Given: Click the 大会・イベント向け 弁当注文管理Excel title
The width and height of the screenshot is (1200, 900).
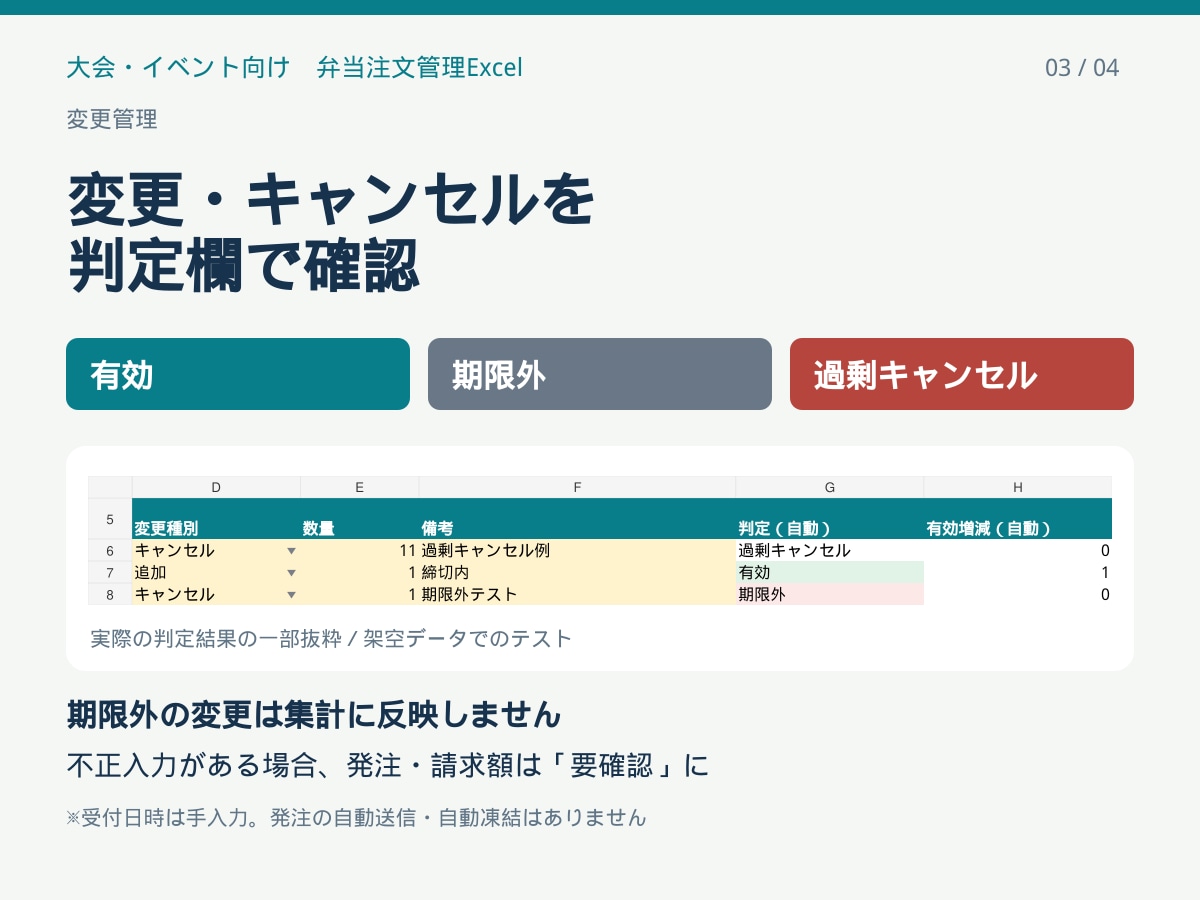Looking at the screenshot, I should (x=294, y=68).
